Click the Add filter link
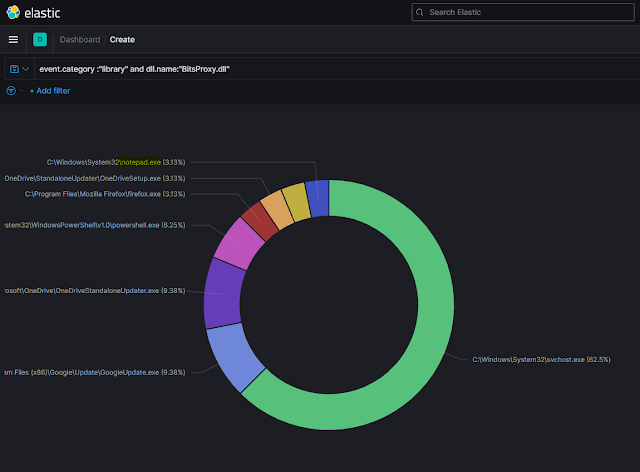 point(50,91)
